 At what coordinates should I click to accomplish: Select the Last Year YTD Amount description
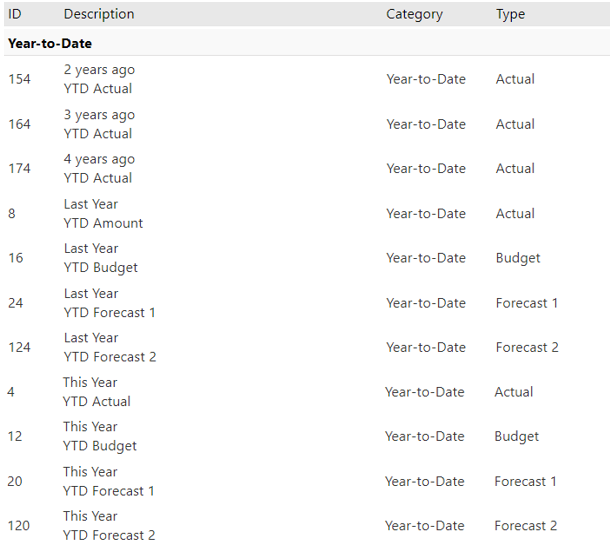coord(103,213)
